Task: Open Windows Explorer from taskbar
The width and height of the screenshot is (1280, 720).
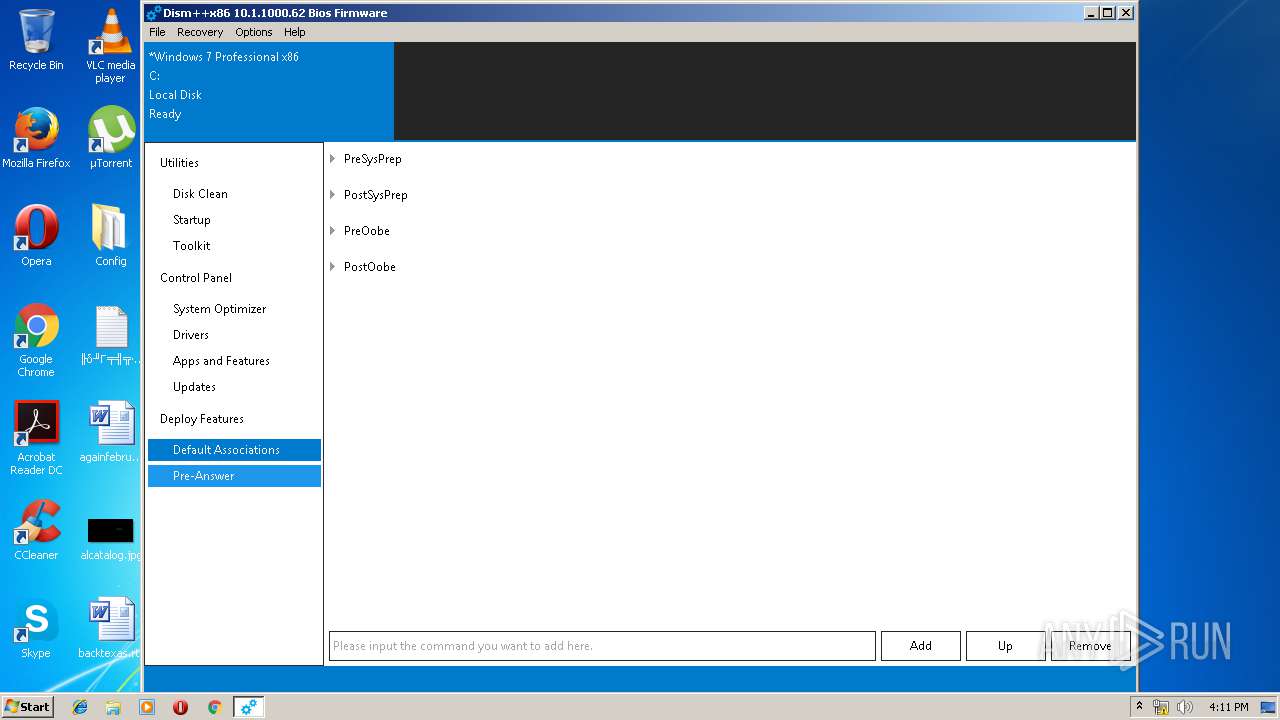Action: (113, 707)
